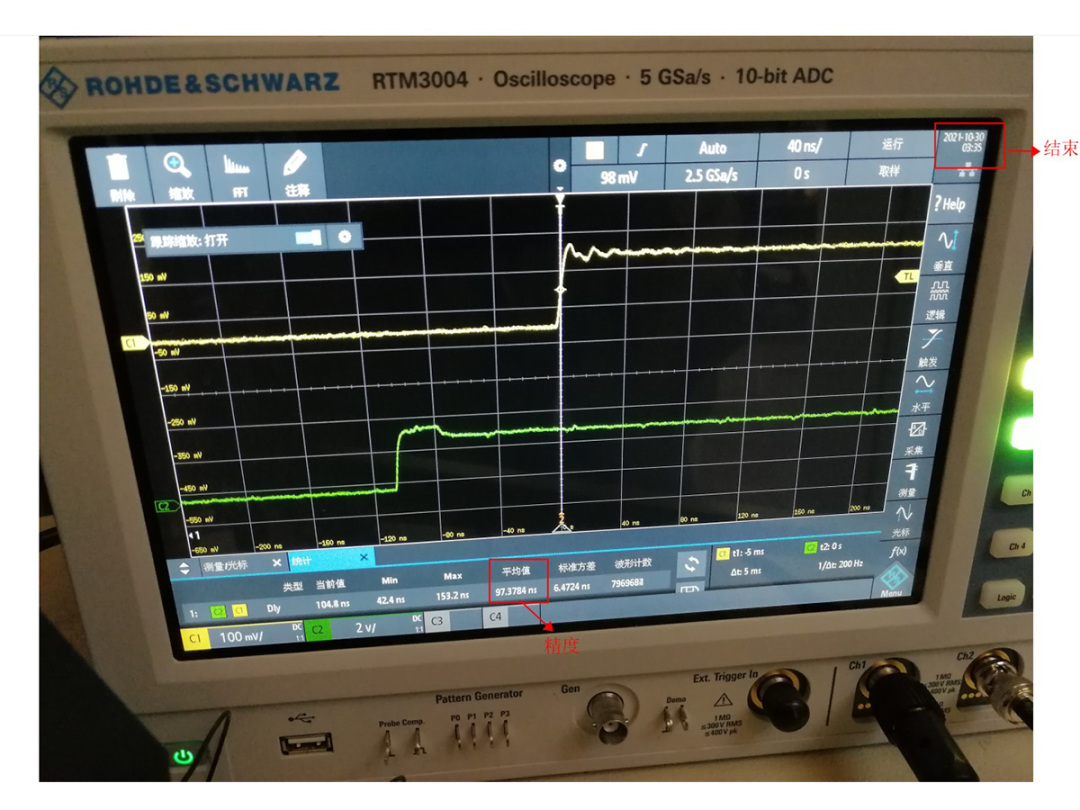The height and width of the screenshot is (810, 1080).
Task: Click the TL trigger level marker
Action: pyautogui.click(x=908, y=276)
